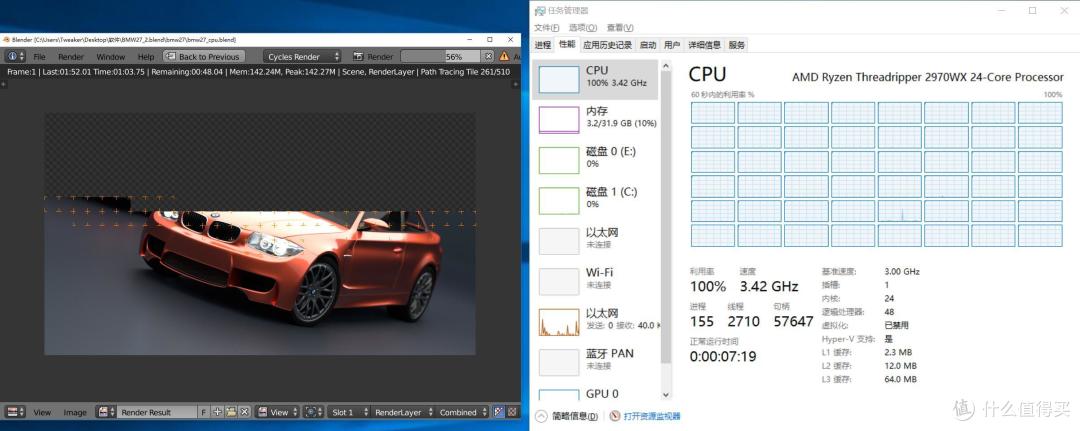Viewport: 1080px width, 431px height.
Task: Open Task Manager 查看(V) menu
Action: (620, 28)
